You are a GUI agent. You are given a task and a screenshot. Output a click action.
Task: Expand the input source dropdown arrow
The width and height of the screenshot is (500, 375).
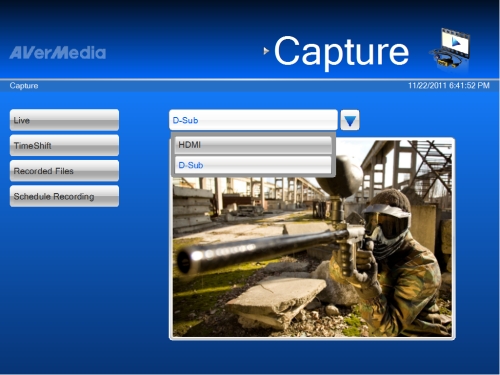click(350, 120)
